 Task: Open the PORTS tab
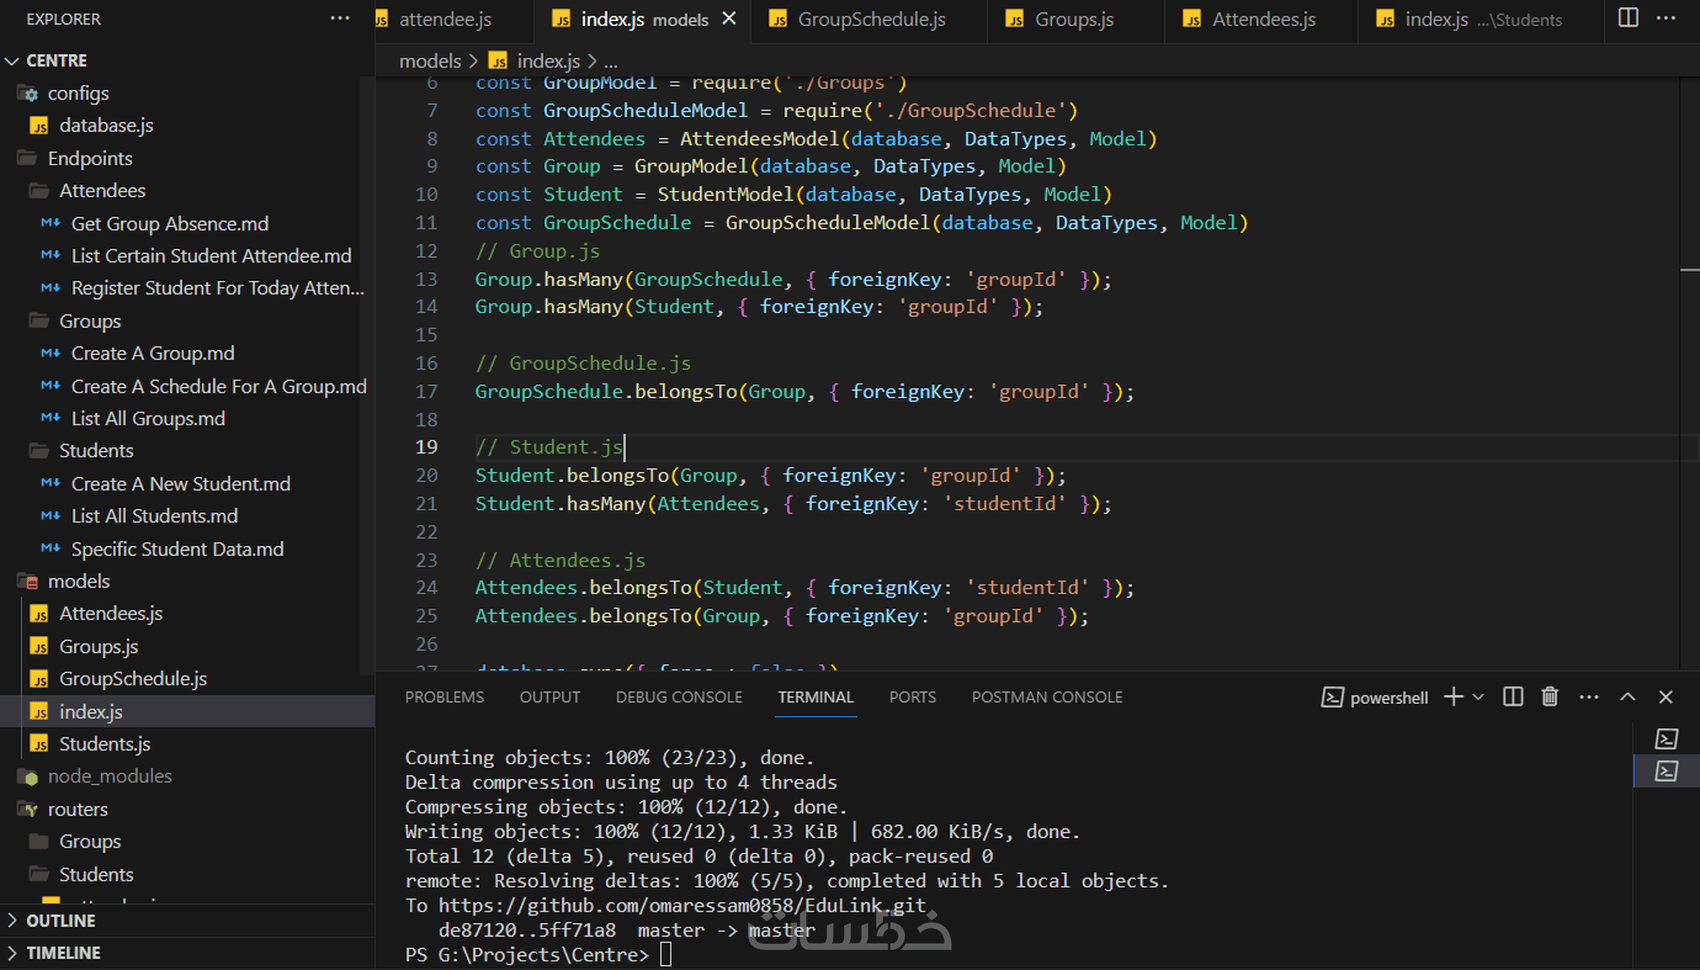click(x=913, y=697)
